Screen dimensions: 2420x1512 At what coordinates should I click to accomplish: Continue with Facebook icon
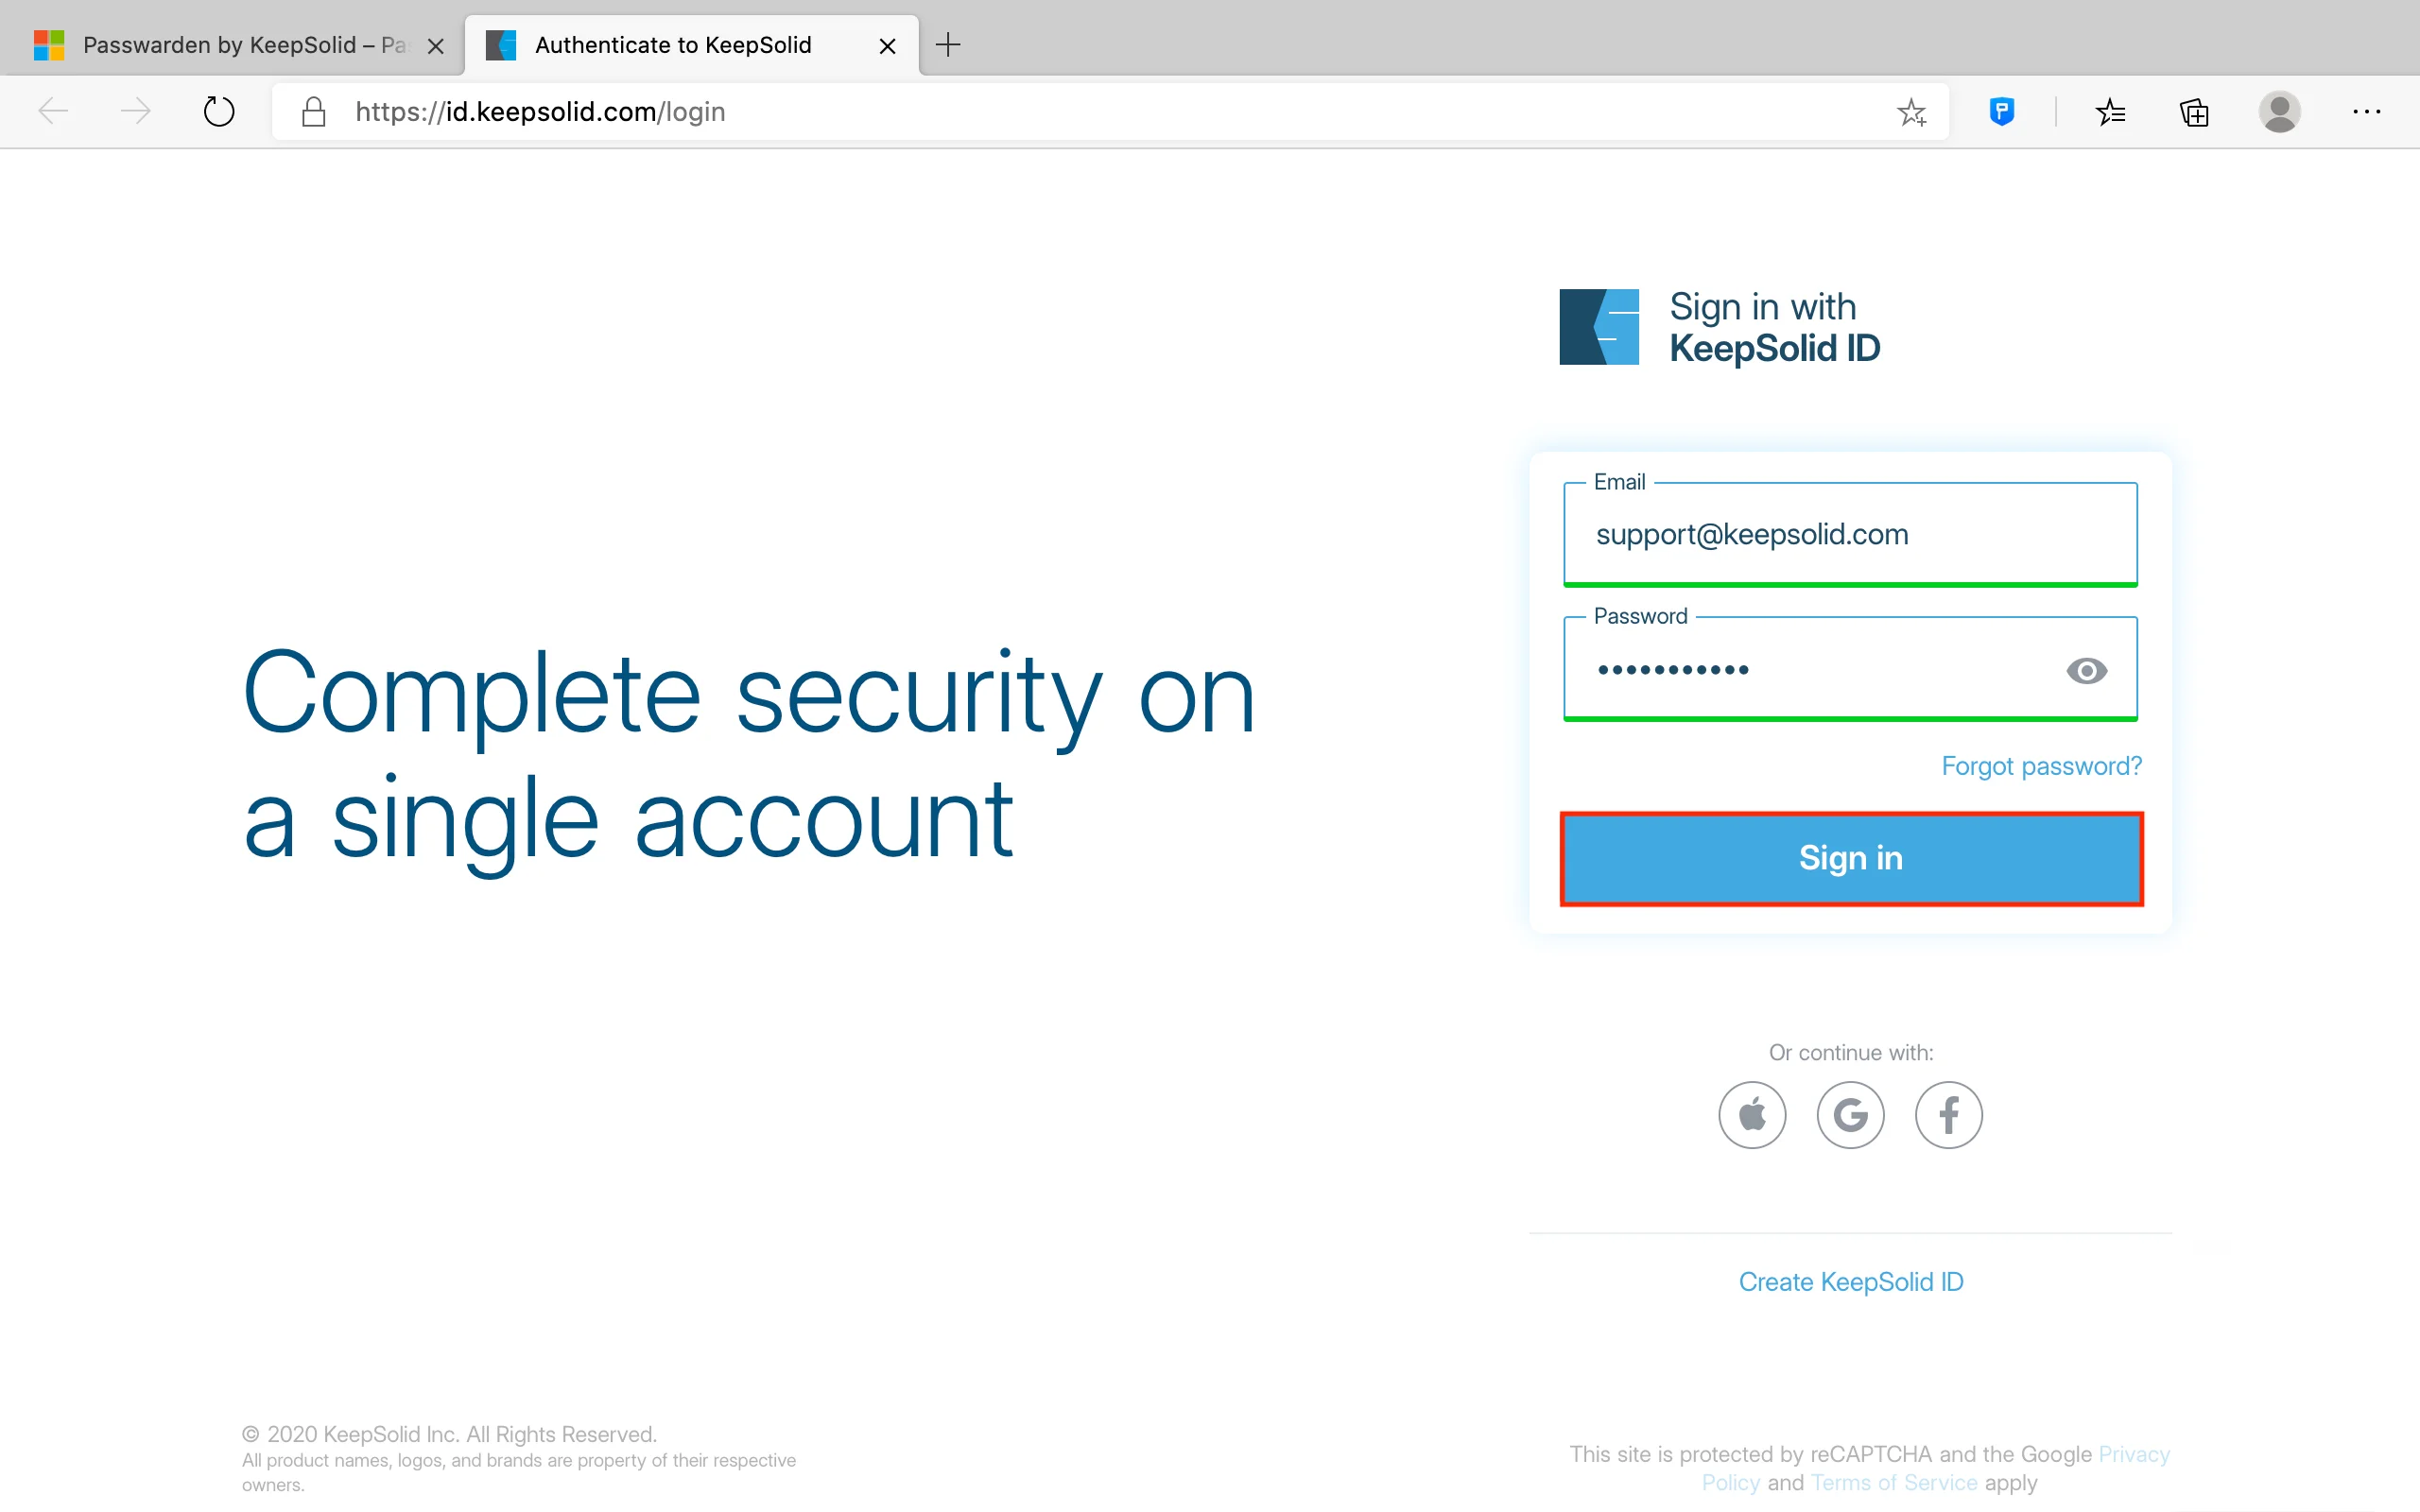(x=1948, y=1114)
